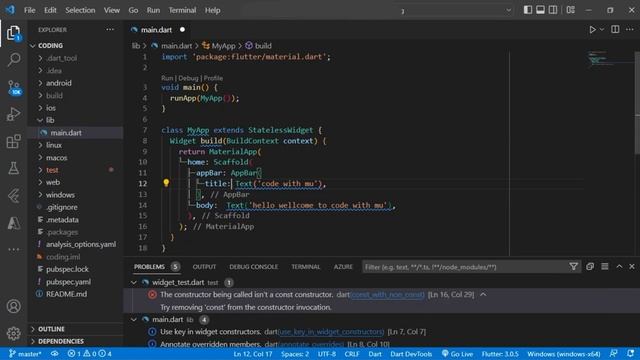Open the Azure view in activity bar
Image resolution: width=640 pixels, height=360 pixels.
[x=13, y=223]
